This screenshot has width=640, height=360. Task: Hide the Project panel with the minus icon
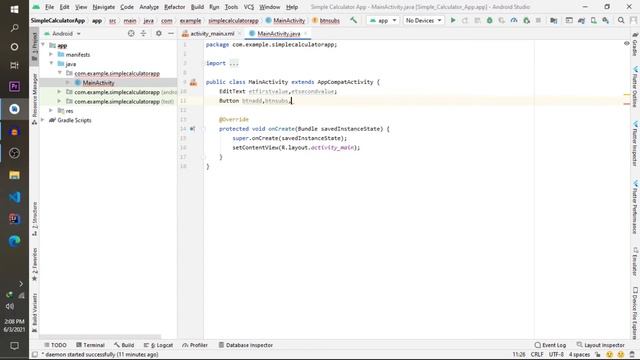pyautogui.click(x=171, y=33)
